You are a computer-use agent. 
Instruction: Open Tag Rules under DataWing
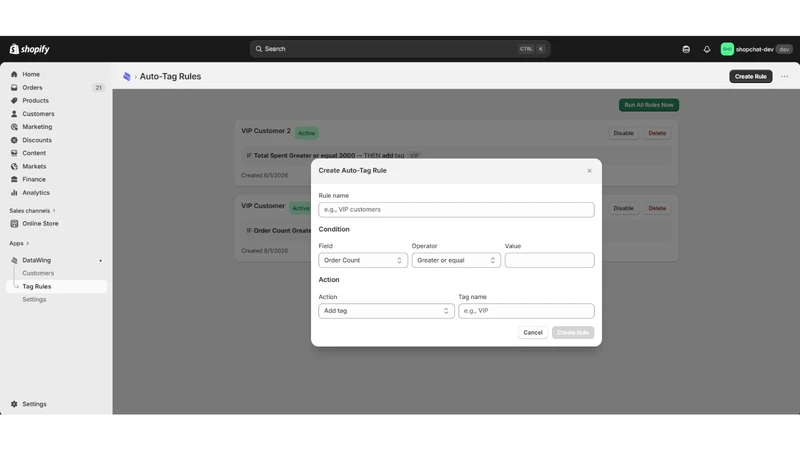point(37,287)
